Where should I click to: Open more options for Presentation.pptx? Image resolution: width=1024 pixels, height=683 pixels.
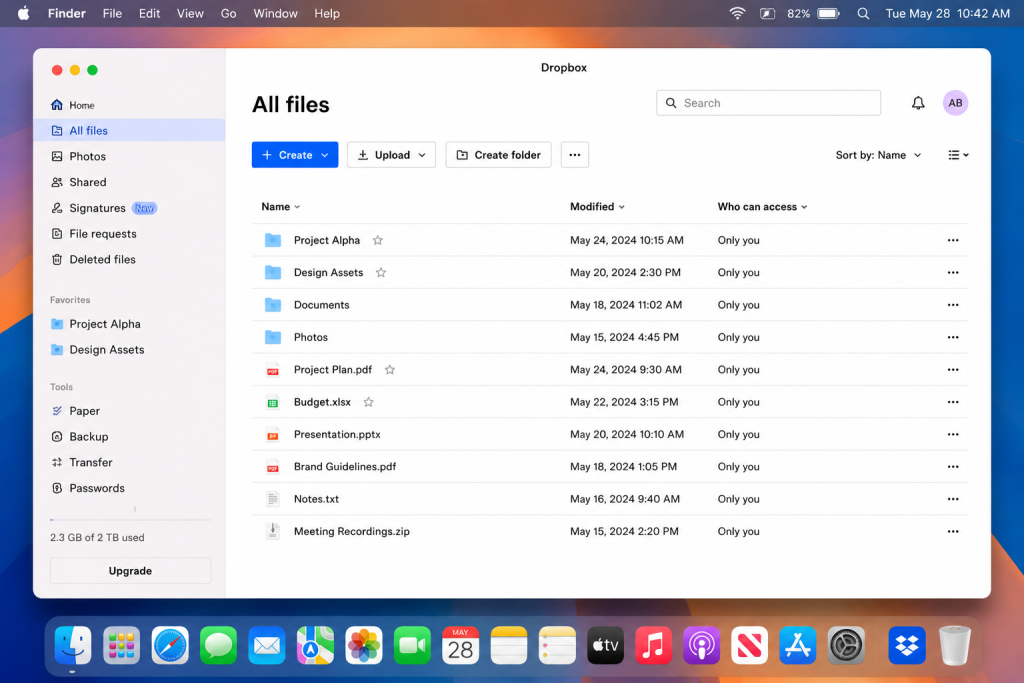coord(953,434)
